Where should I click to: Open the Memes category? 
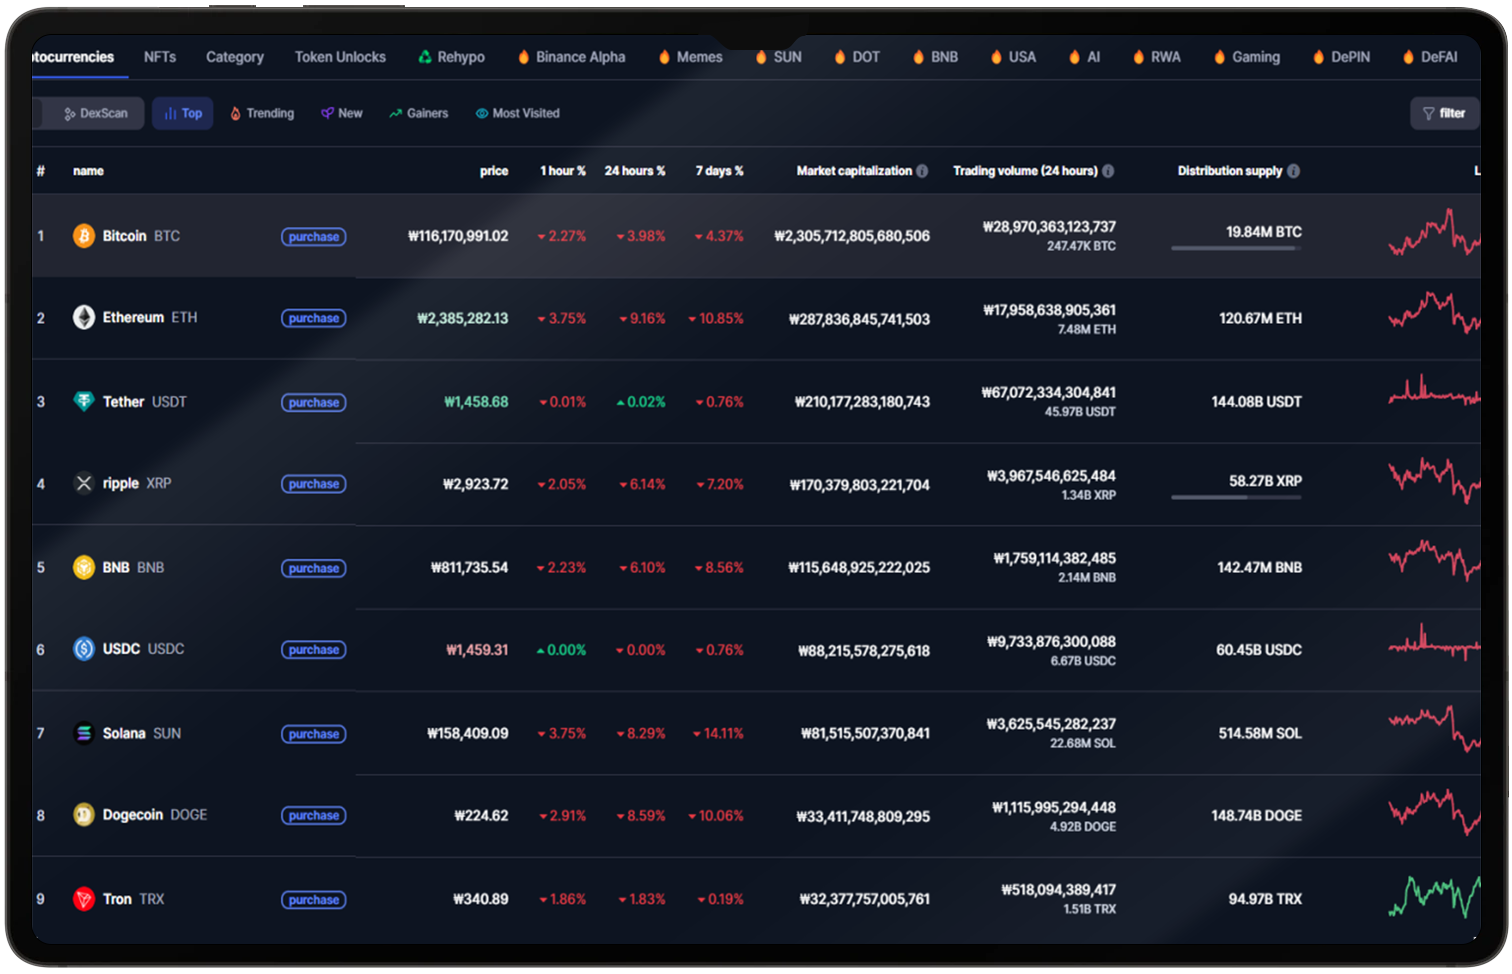(690, 57)
